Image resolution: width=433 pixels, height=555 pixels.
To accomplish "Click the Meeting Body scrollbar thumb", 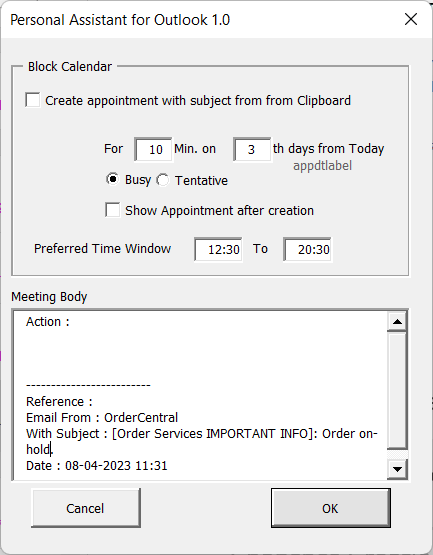I will (397, 391).
